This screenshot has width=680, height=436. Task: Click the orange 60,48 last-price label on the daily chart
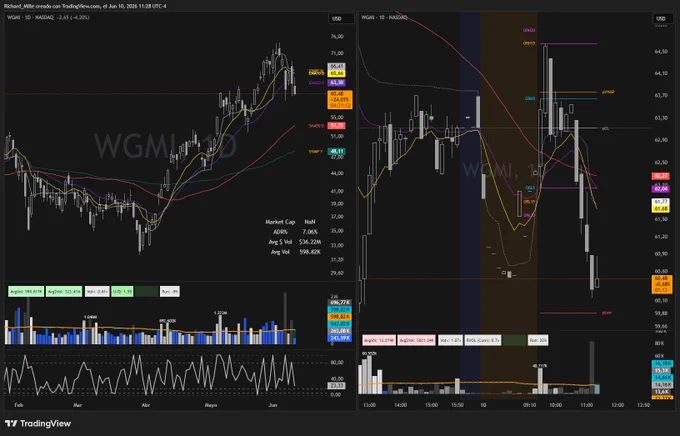(340, 100)
